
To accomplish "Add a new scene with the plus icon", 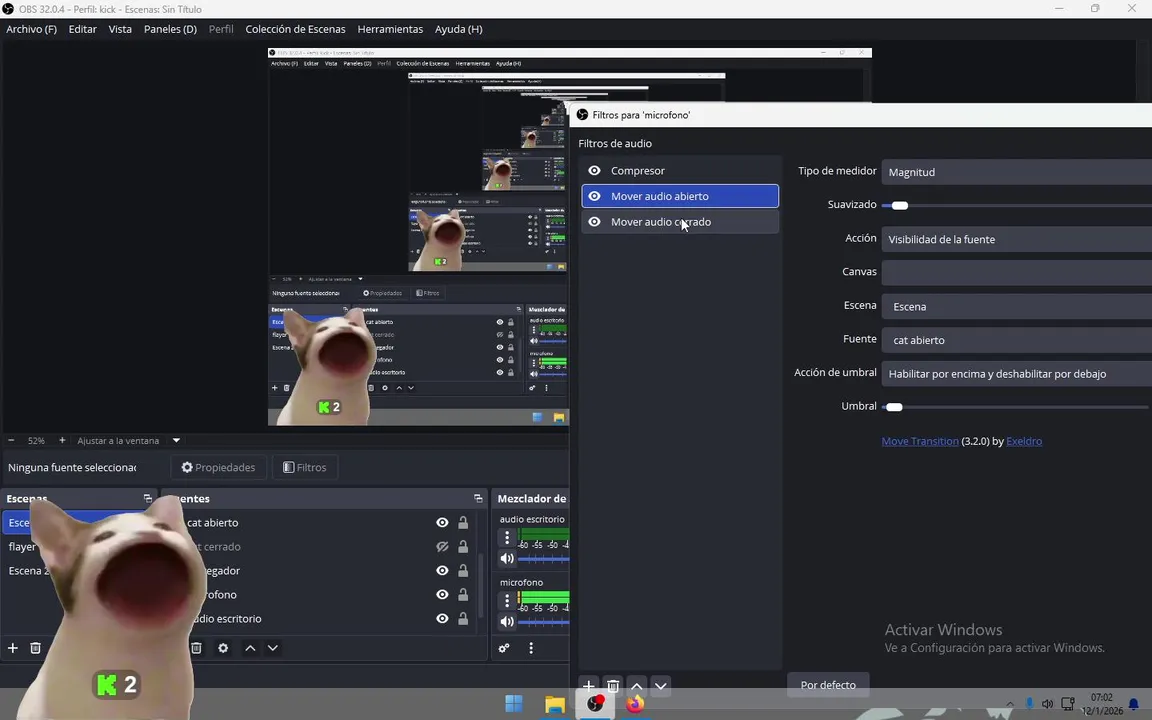I will coord(12,648).
